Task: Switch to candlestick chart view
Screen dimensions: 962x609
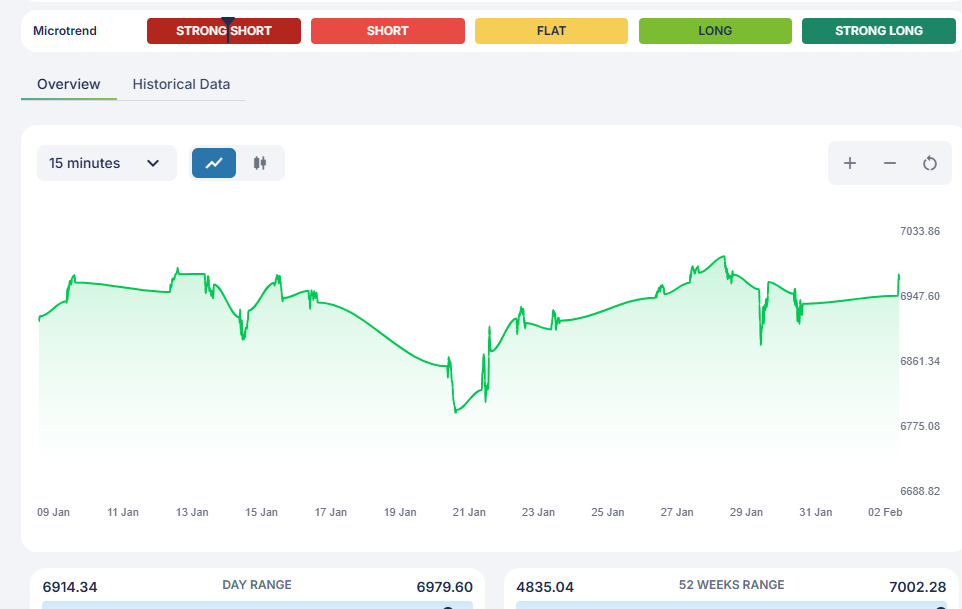Action: coord(260,163)
